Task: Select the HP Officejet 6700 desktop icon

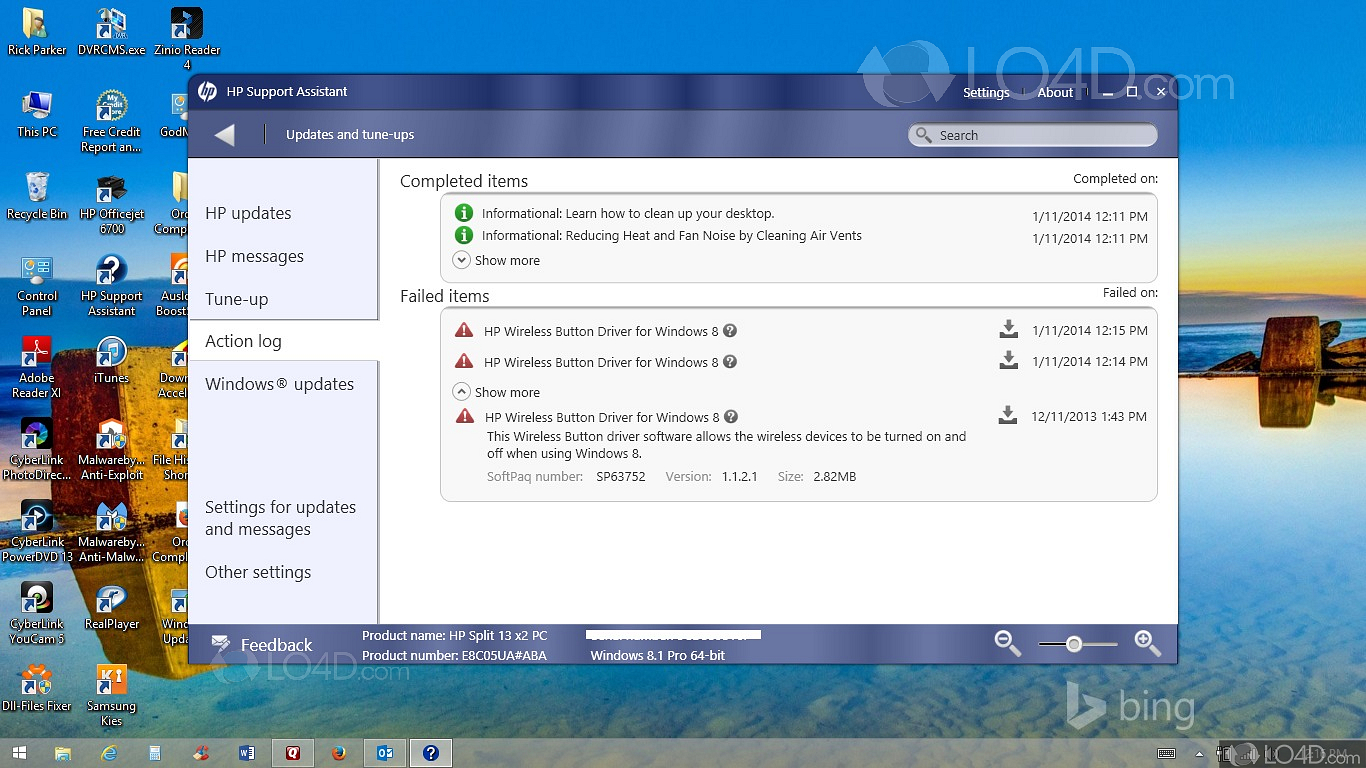Action: tap(112, 203)
